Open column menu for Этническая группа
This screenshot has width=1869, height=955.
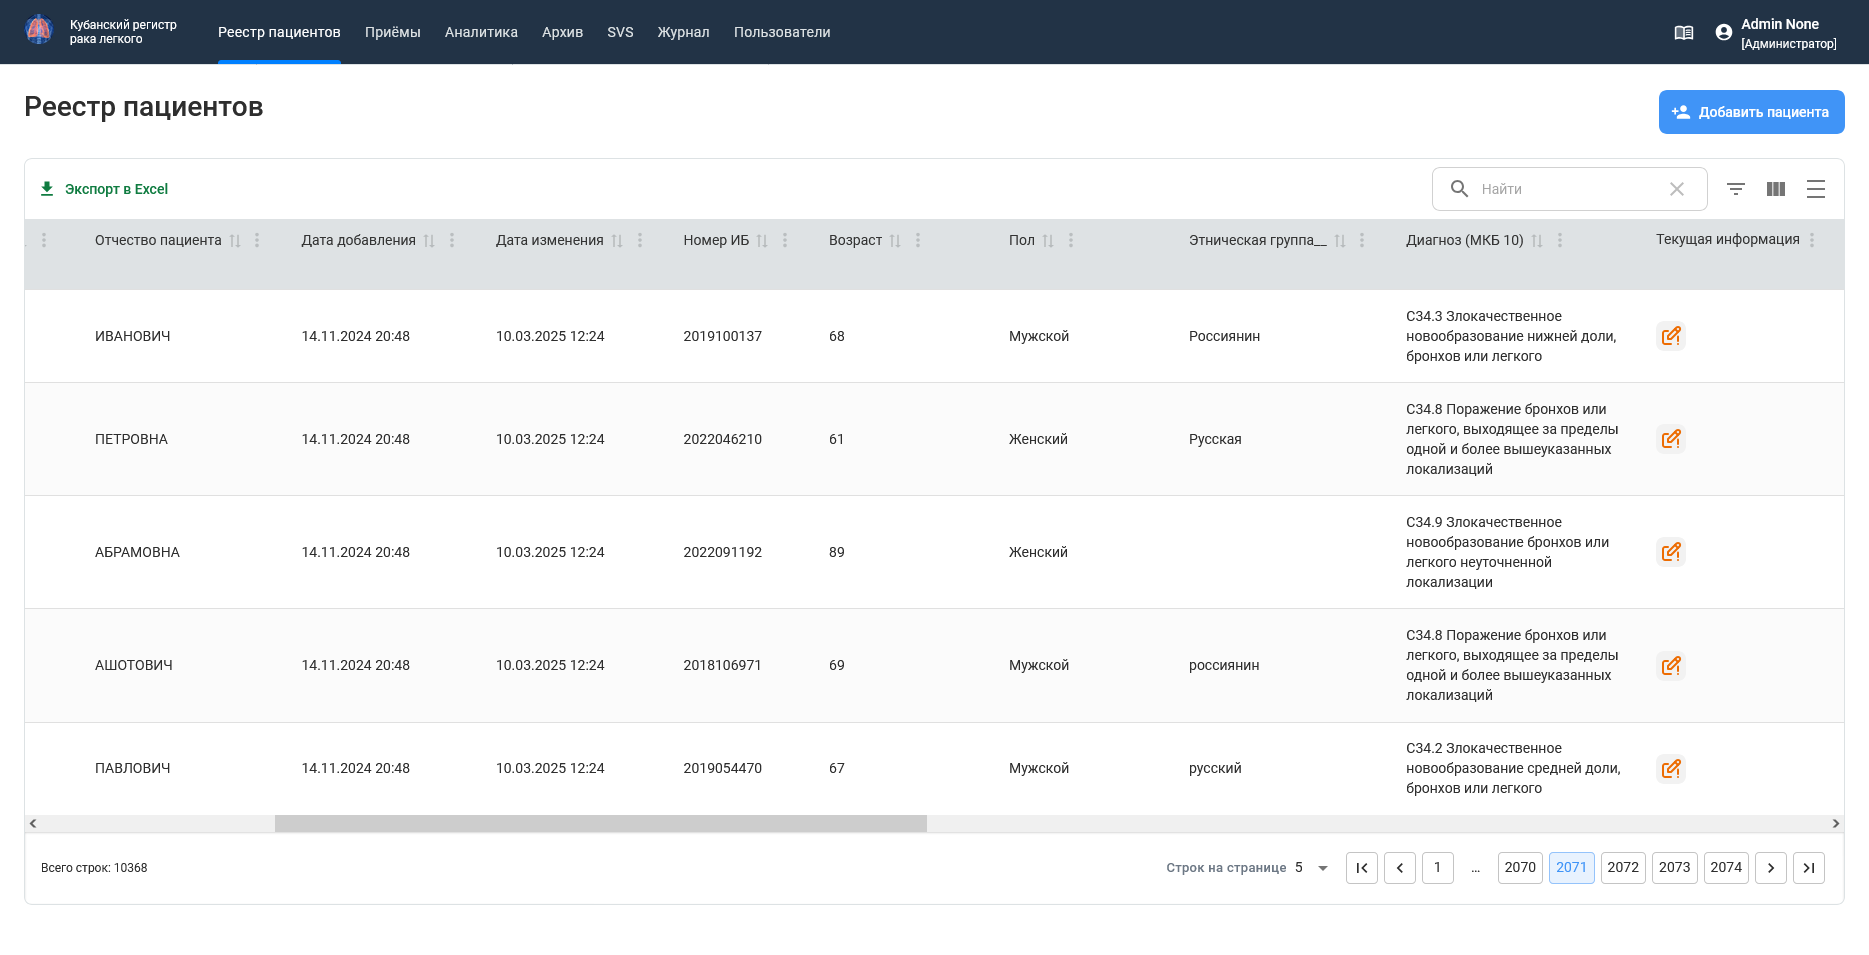1362,240
